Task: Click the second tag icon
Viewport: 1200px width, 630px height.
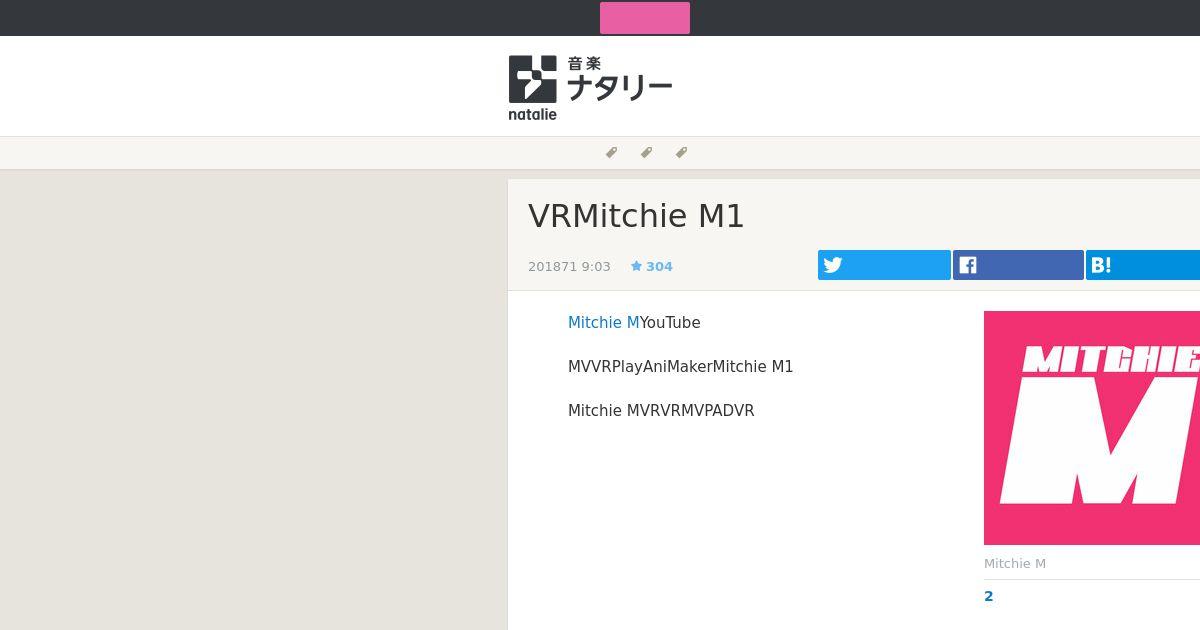Action: tap(647, 153)
